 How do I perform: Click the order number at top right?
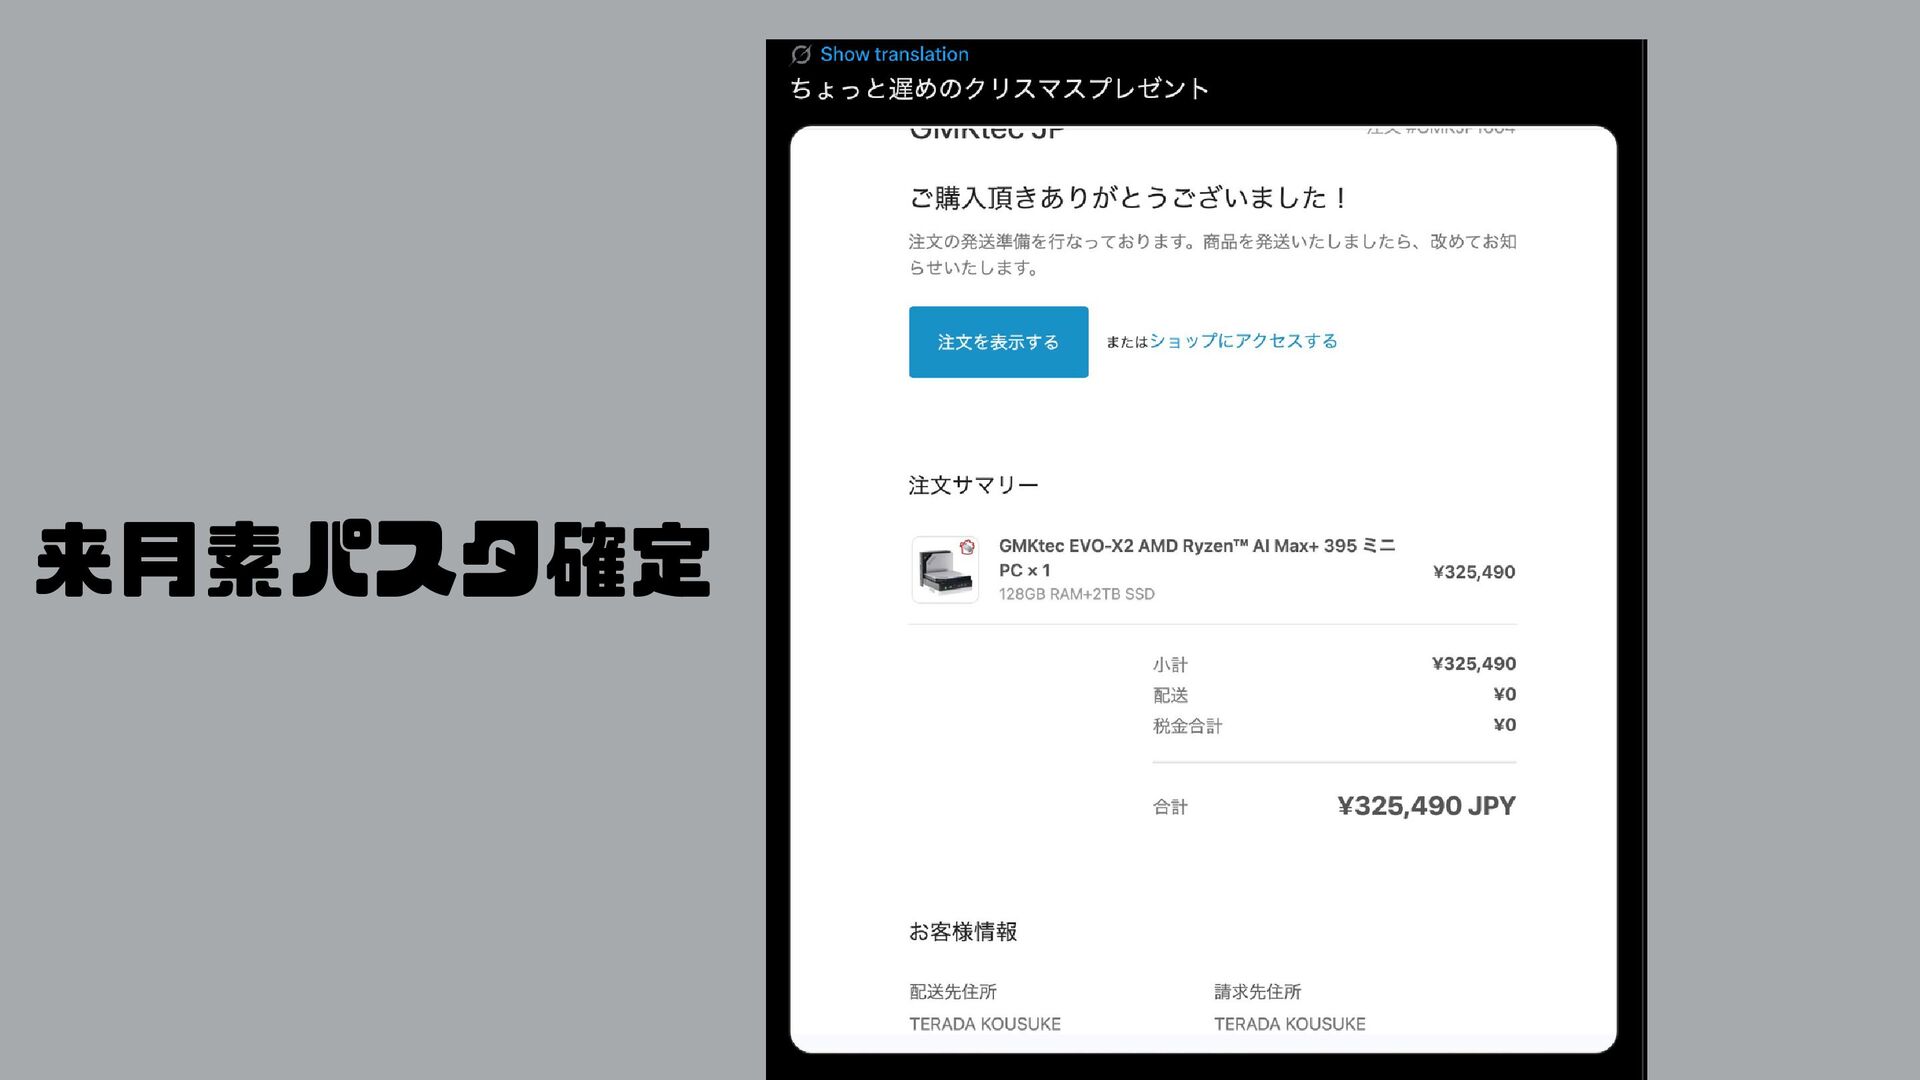(x=1441, y=130)
